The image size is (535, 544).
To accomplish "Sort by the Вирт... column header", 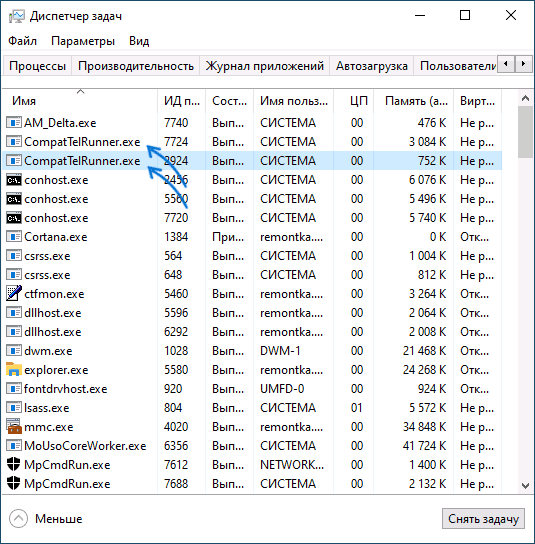I will pyautogui.click(x=477, y=101).
